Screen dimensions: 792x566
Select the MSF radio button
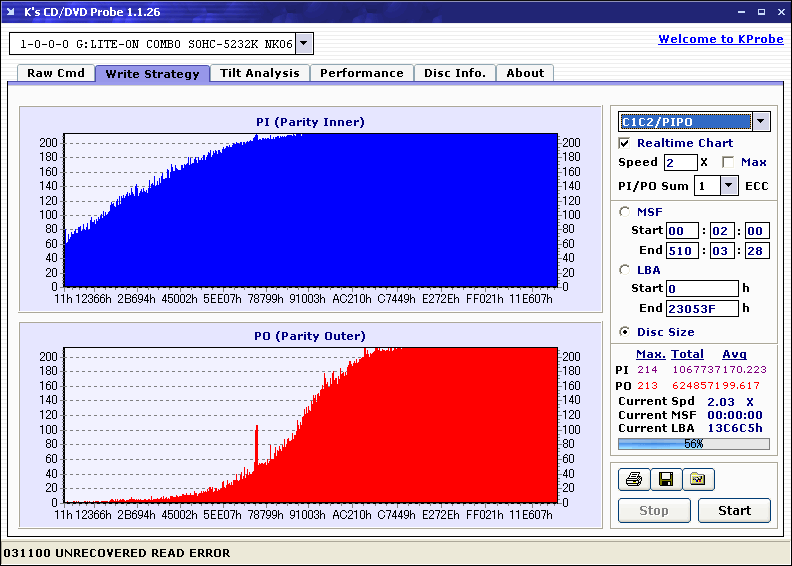pyautogui.click(x=624, y=212)
